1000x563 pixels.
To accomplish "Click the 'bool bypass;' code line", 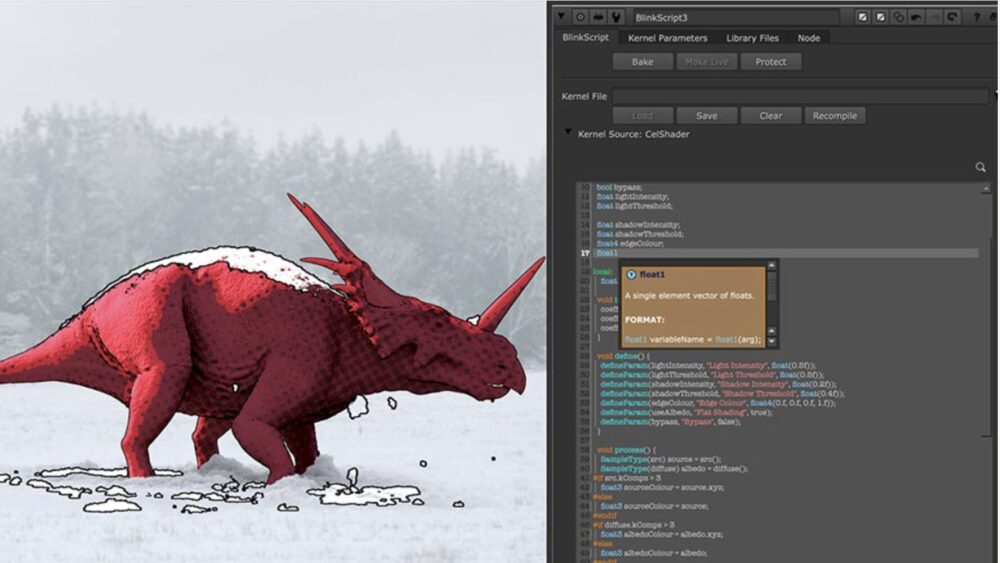I will point(619,187).
